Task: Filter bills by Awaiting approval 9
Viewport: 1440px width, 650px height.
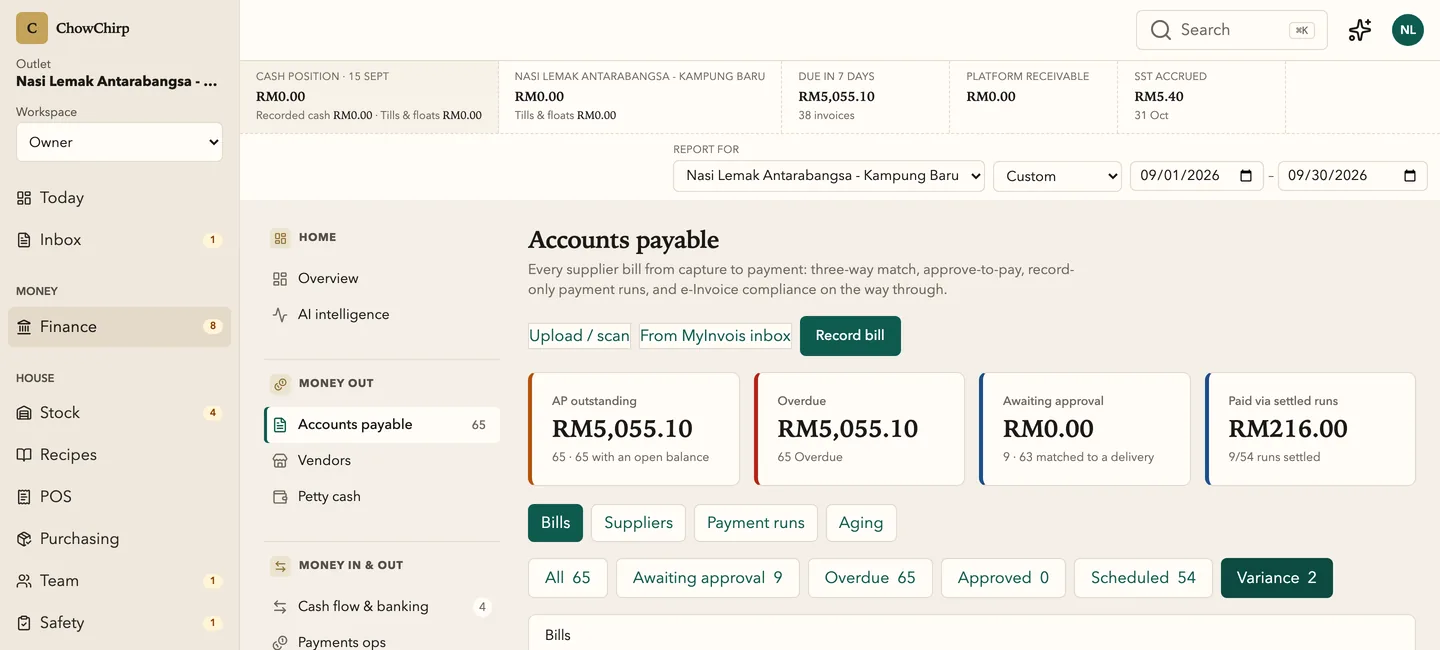Action: click(x=708, y=578)
